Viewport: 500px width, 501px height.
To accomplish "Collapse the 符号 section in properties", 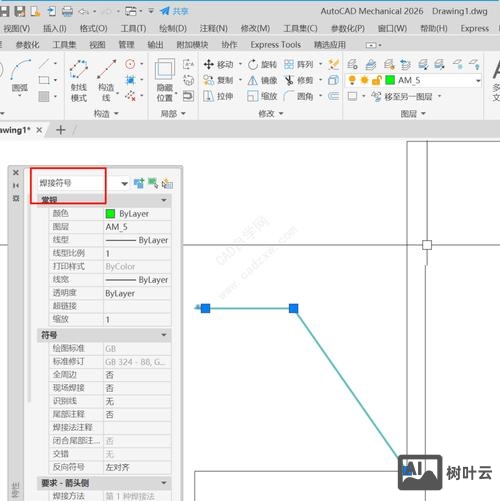I will (164, 335).
